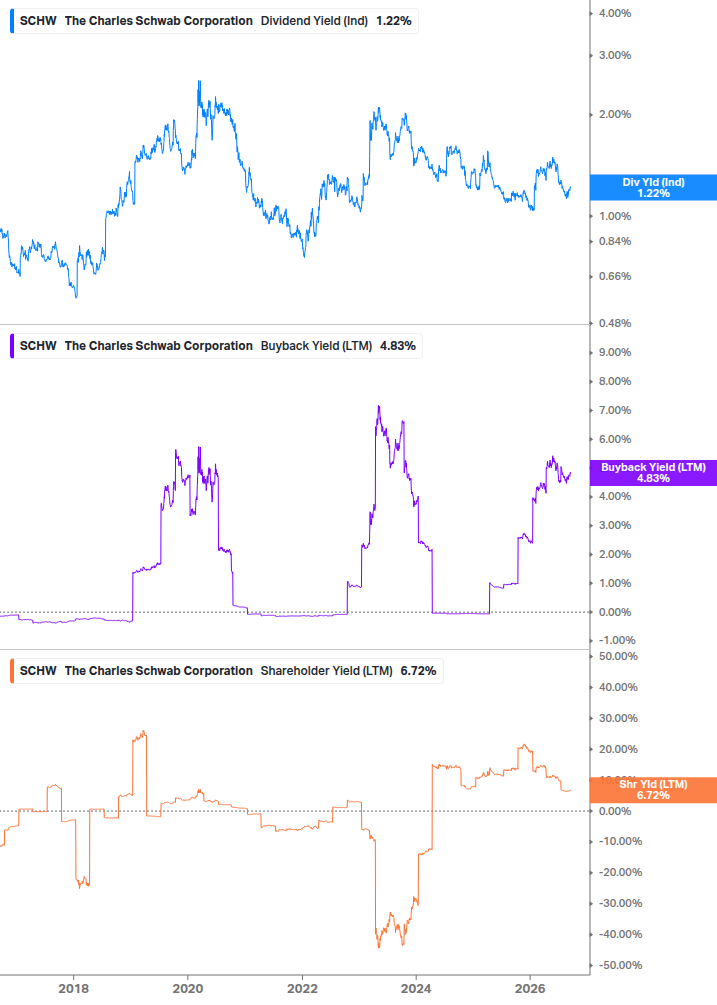Click the -50.00% tick on the shareholder axis
The image size is (717, 1005).
pyautogui.click(x=620, y=965)
